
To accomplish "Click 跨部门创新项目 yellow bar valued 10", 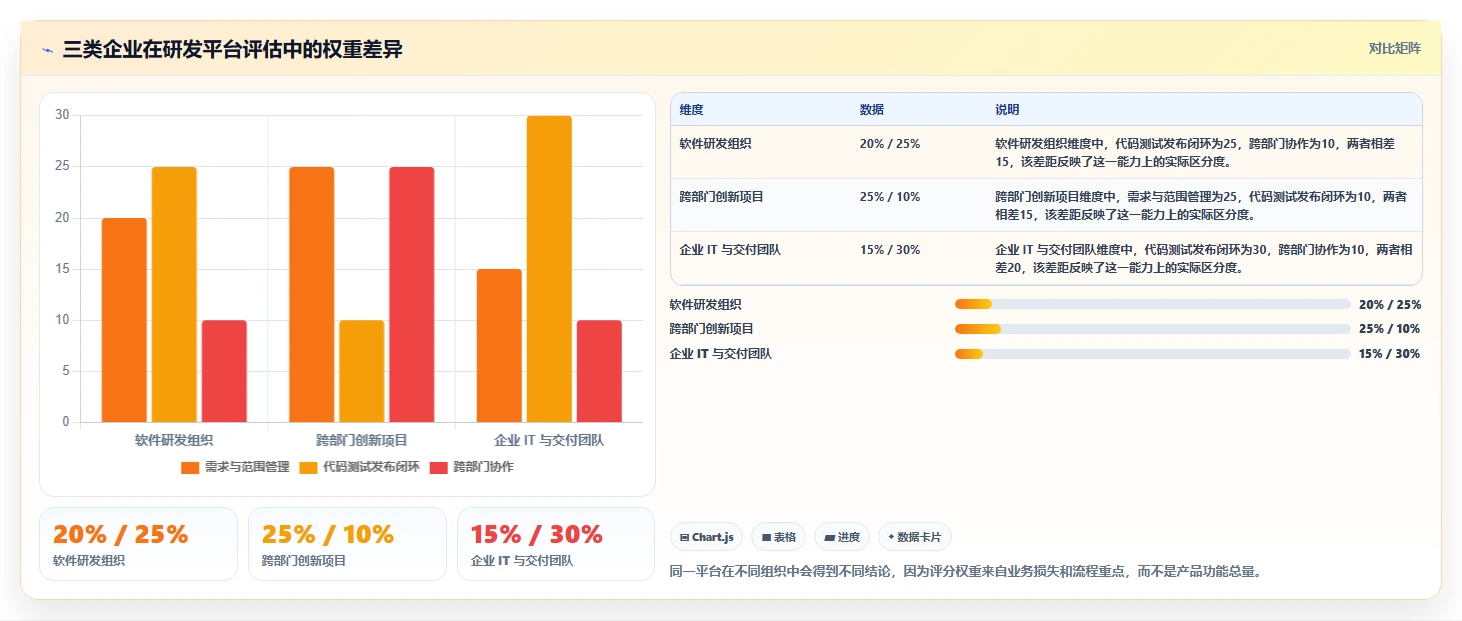I will pos(362,371).
